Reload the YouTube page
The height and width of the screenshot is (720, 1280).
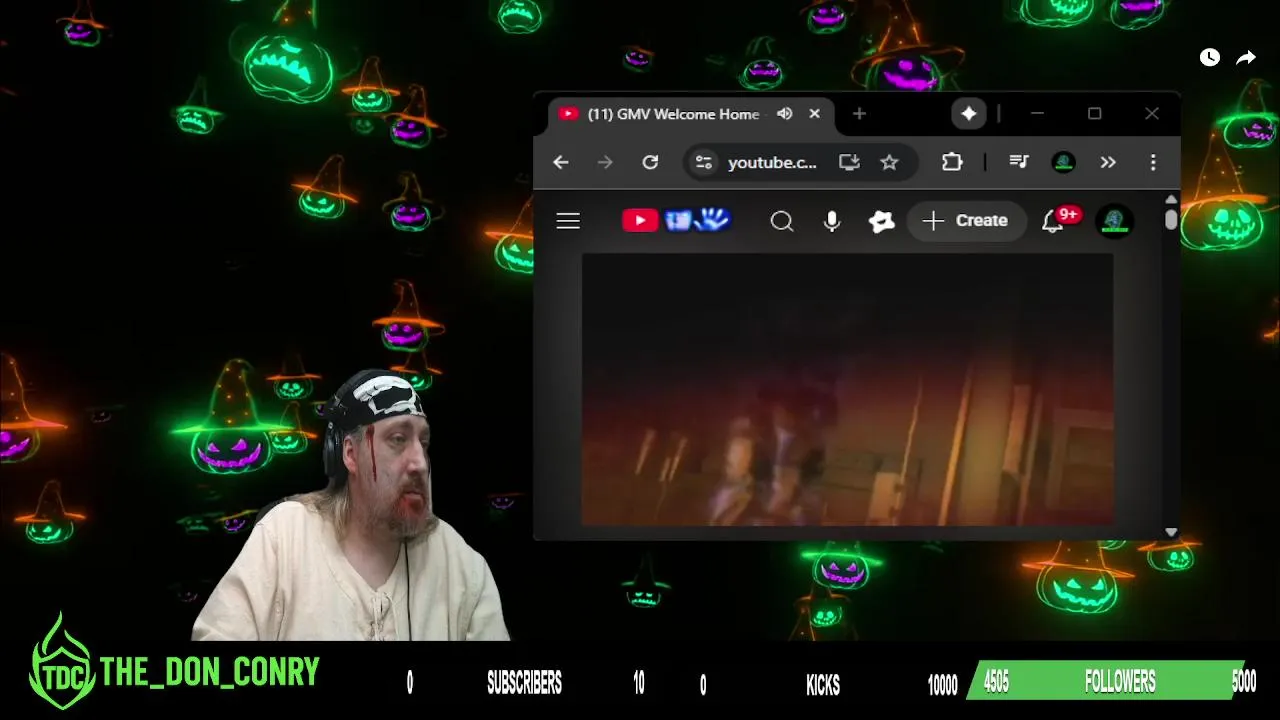(x=650, y=162)
